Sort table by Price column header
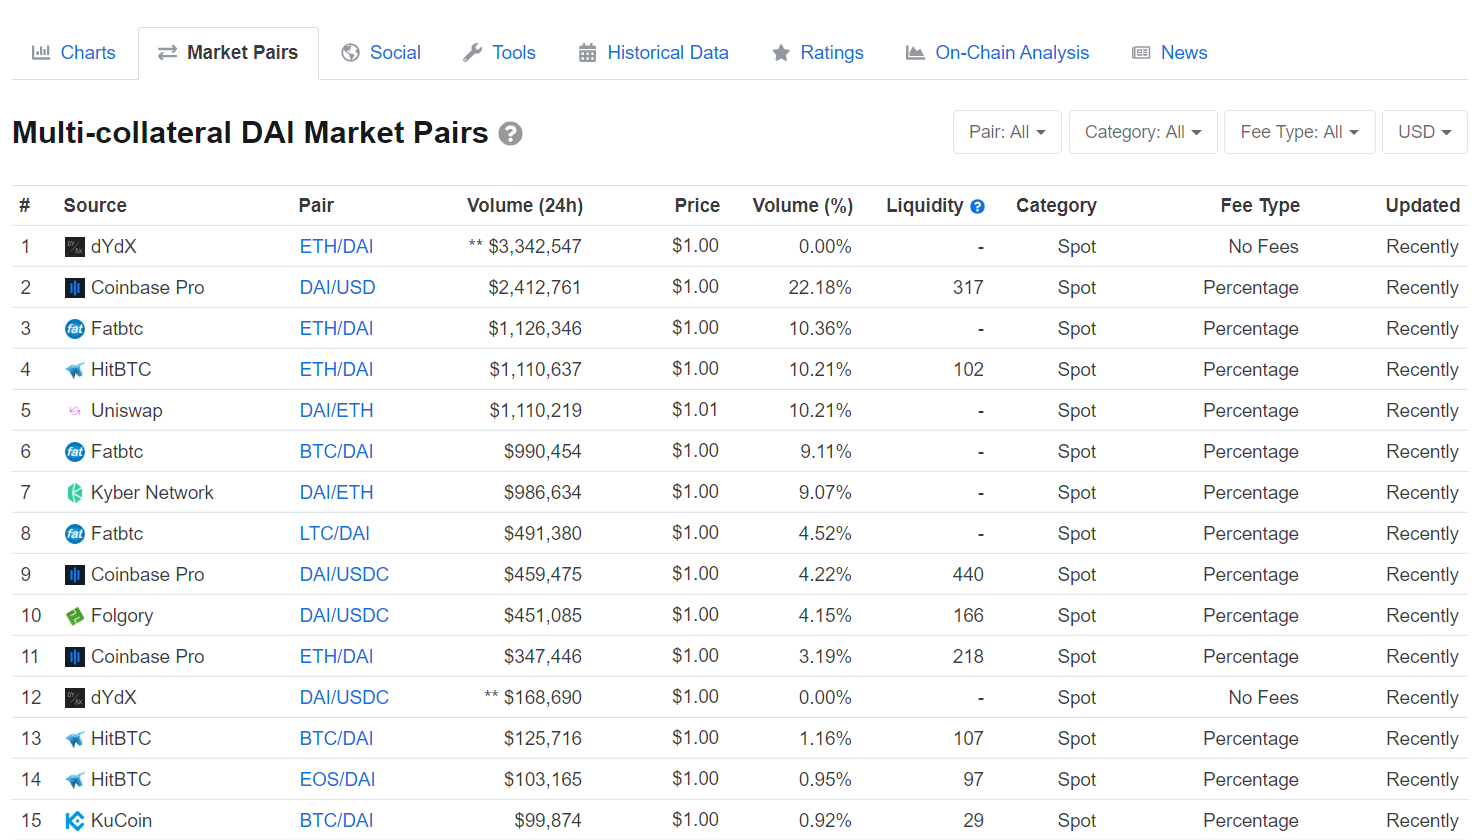Viewport: 1484px width, 840px height. tap(696, 206)
